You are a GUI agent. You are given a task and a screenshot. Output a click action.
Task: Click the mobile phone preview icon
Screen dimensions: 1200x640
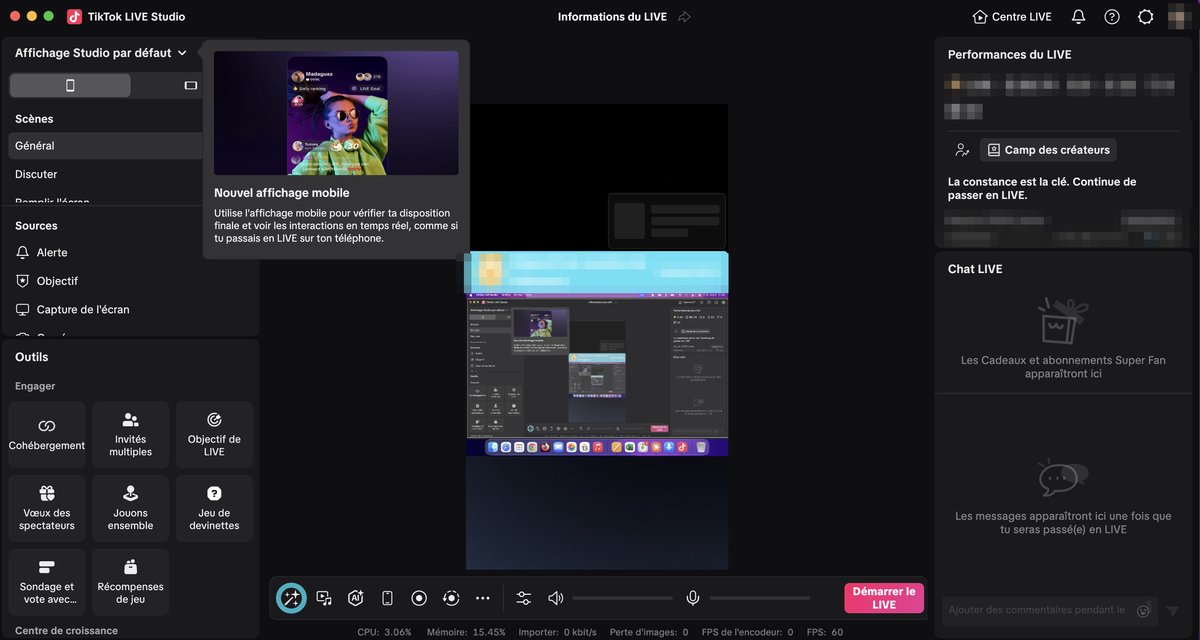click(x=387, y=598)
